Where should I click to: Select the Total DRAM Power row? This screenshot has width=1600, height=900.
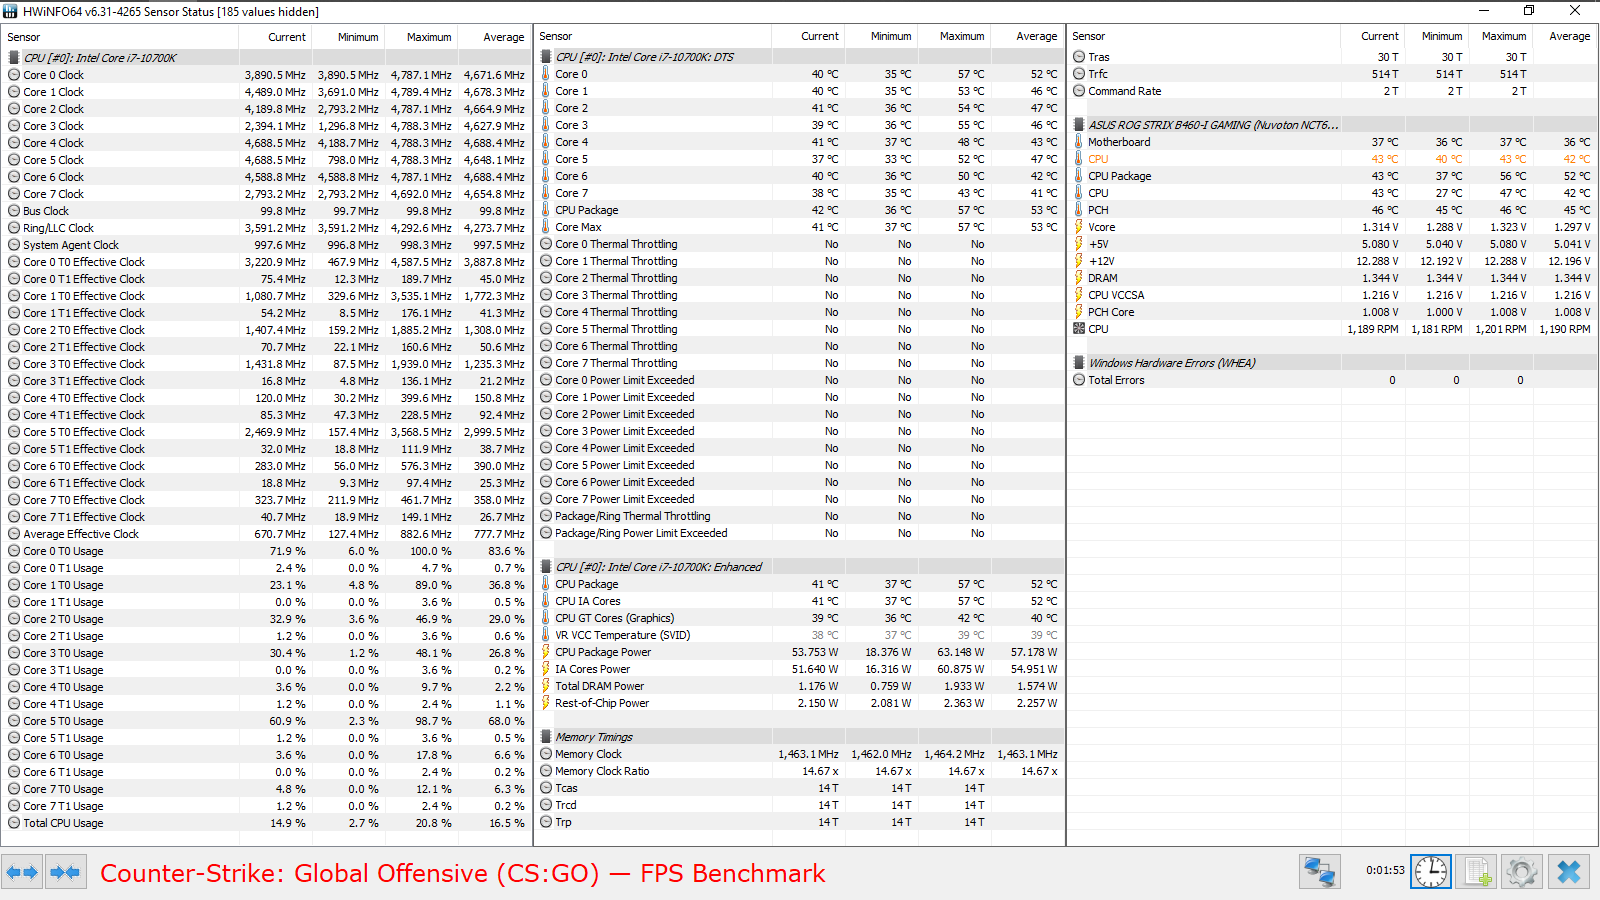(800, 686)
